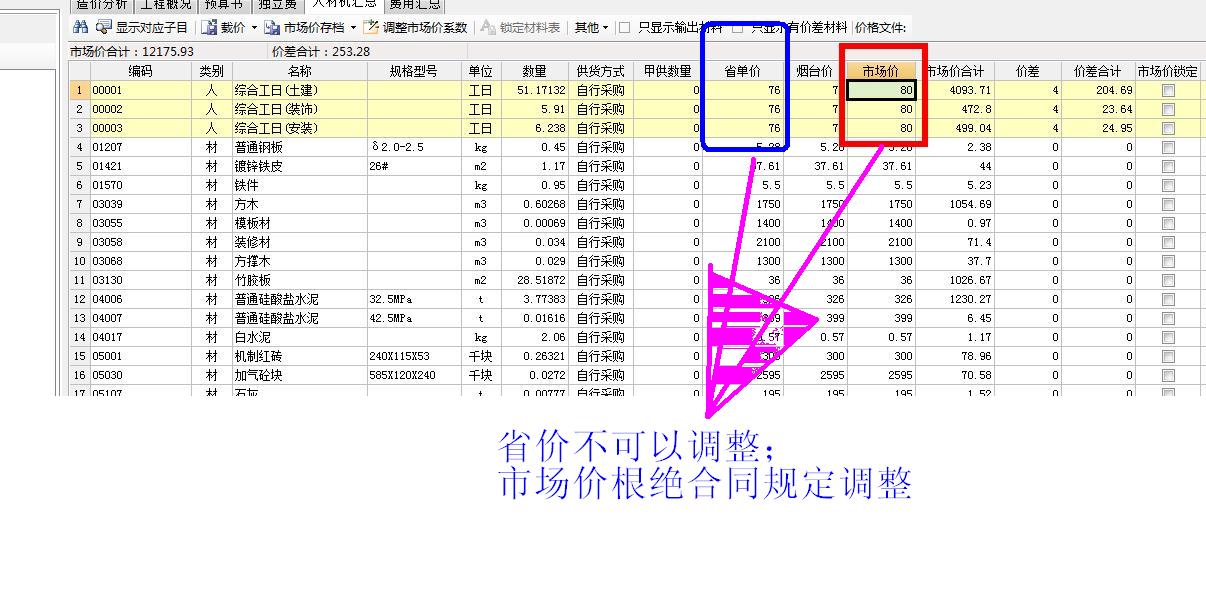The width and height of the screenshot is (1206, 600).
Task: Click the 规格型号 column header
Action: 414,71
